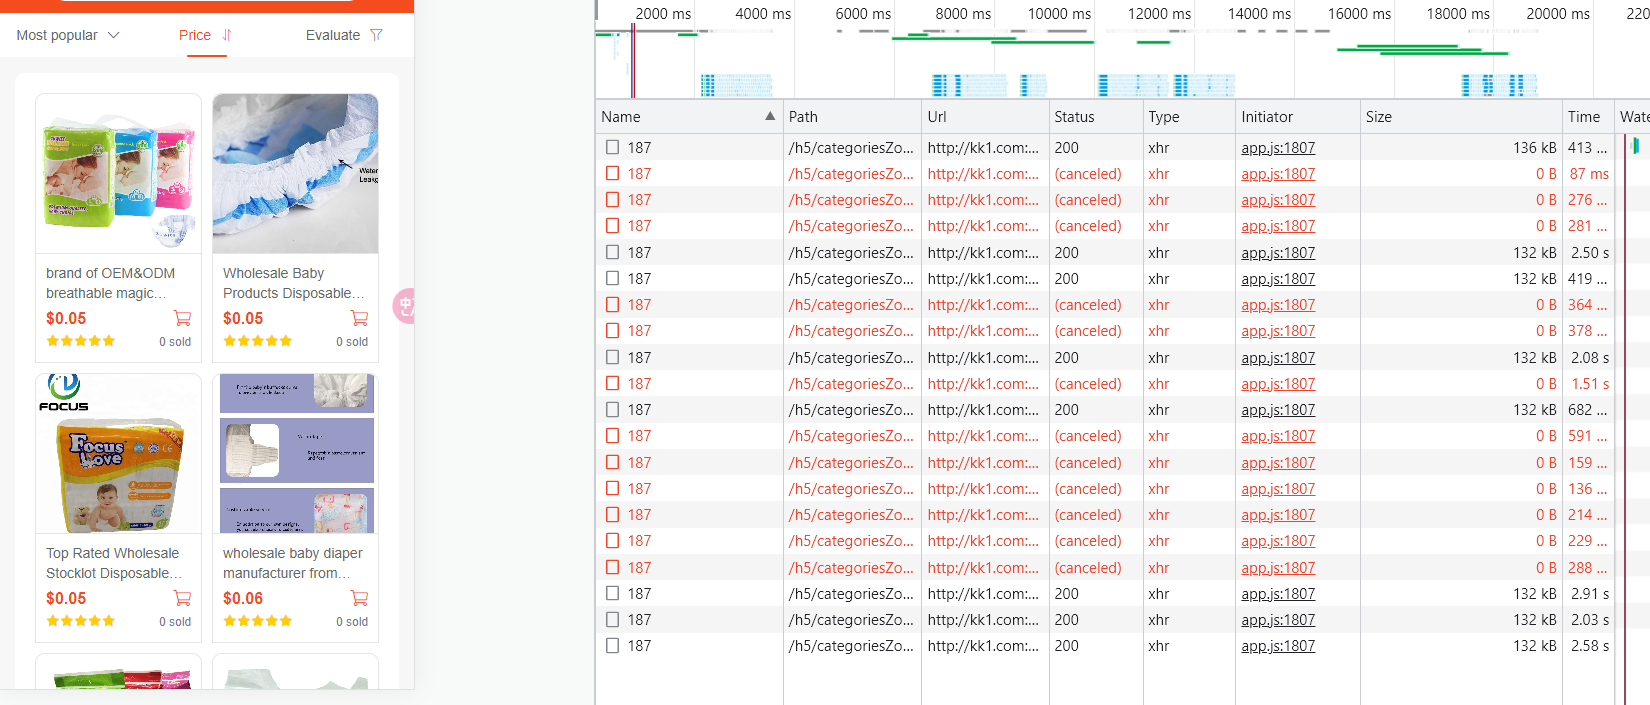The height and width of the screenshot is (705, 1650).
Task: Click cart icon for Wholesale Baby Products Disposable
Action: pos(359,318)
